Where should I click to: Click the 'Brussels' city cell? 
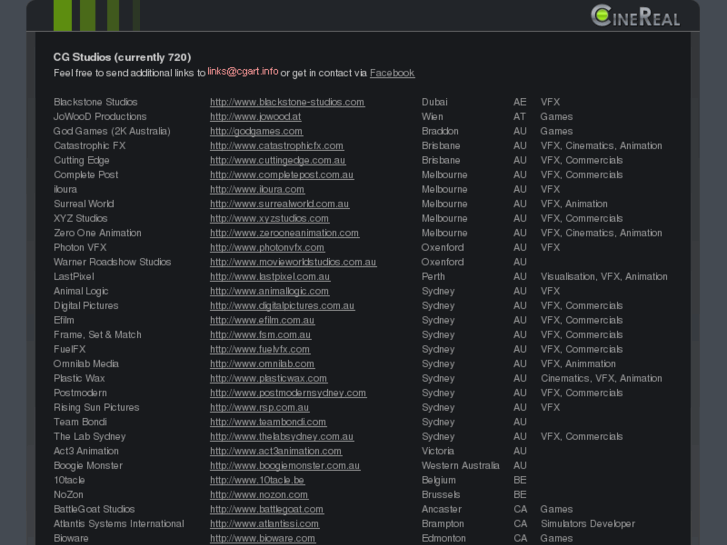[441, 495]
